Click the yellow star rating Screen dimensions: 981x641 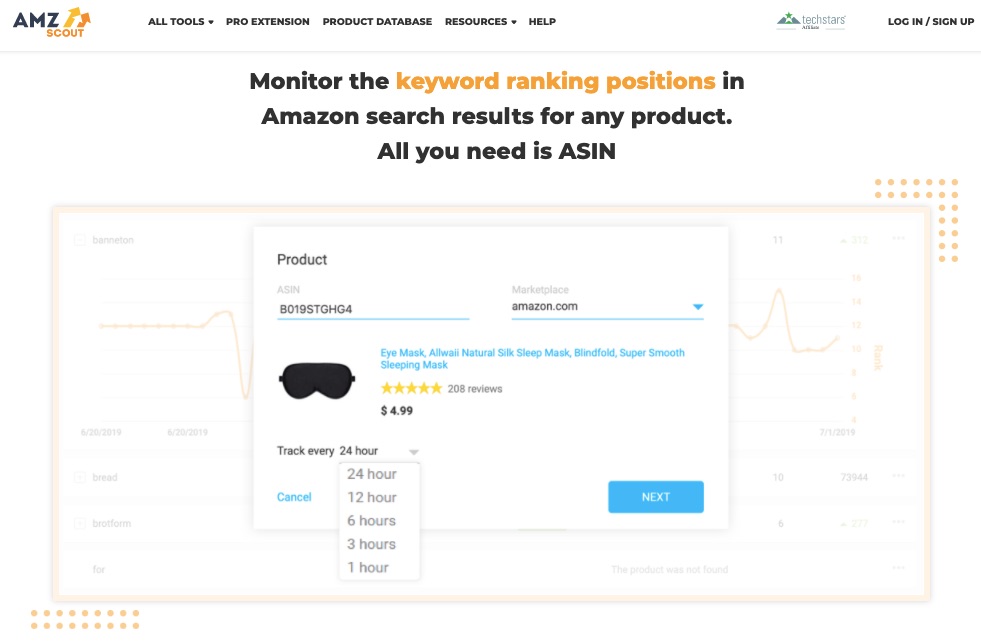point(411,388)
